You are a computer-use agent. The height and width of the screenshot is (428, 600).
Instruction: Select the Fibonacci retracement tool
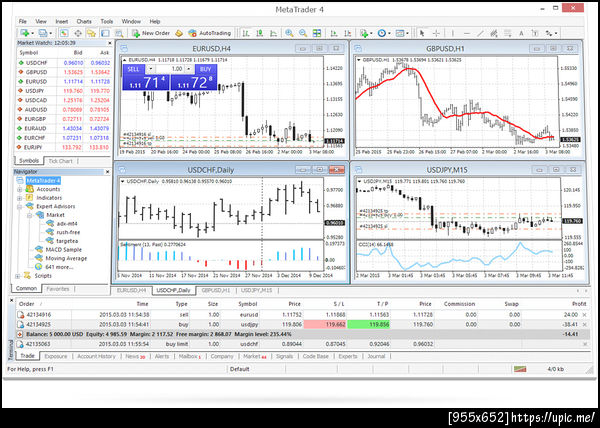[x=508, y=33]
